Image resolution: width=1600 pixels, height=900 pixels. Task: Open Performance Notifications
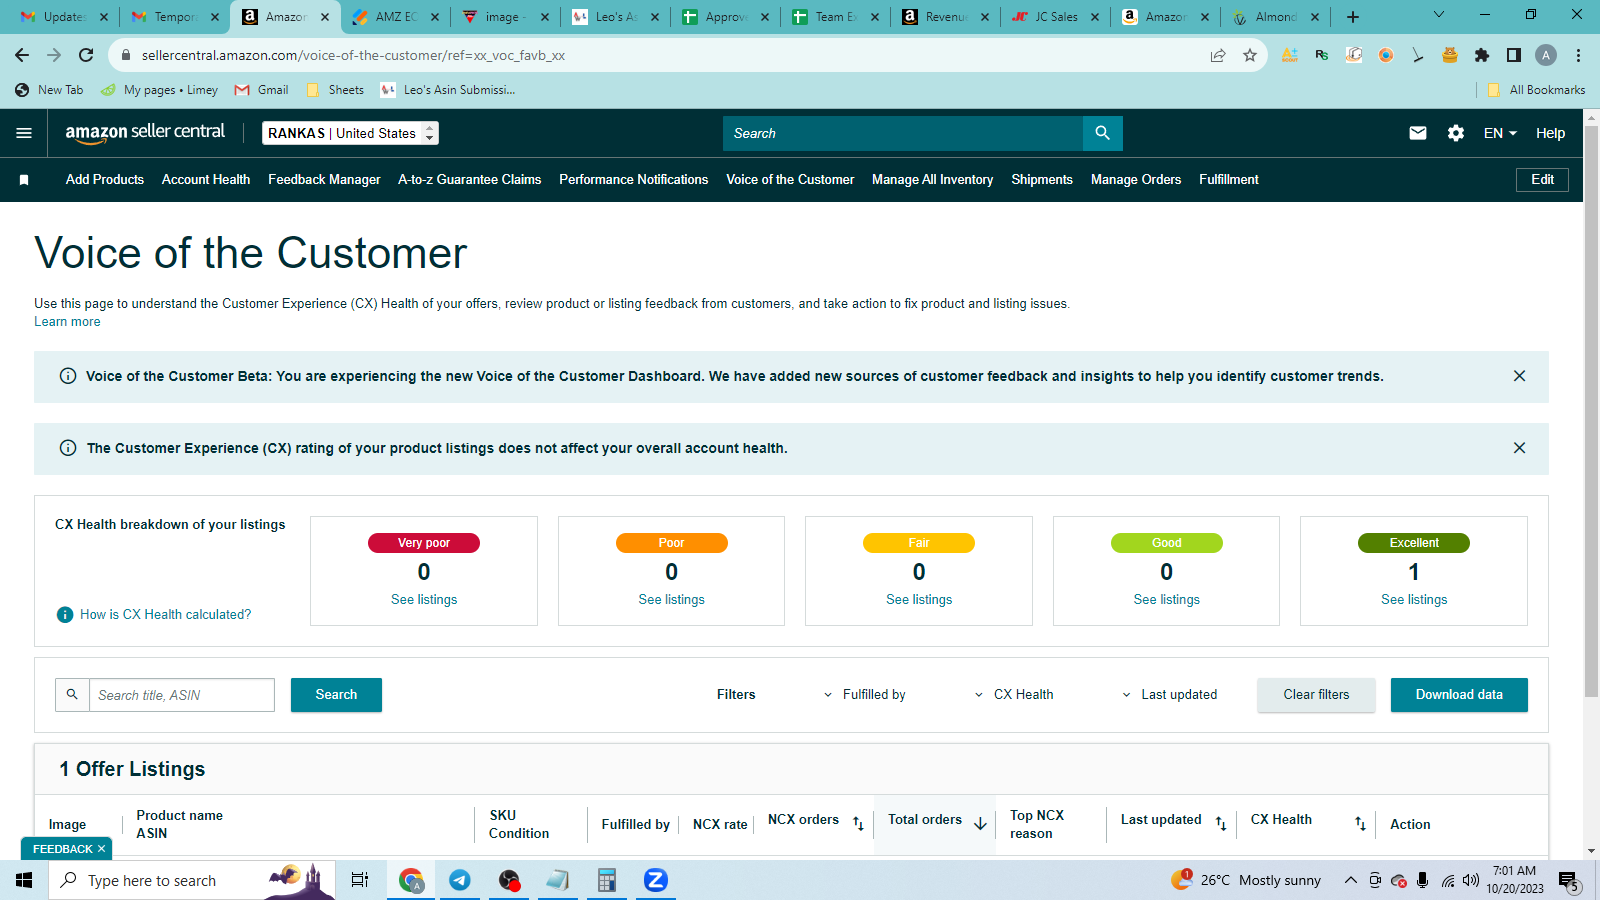tap(634, 180)
